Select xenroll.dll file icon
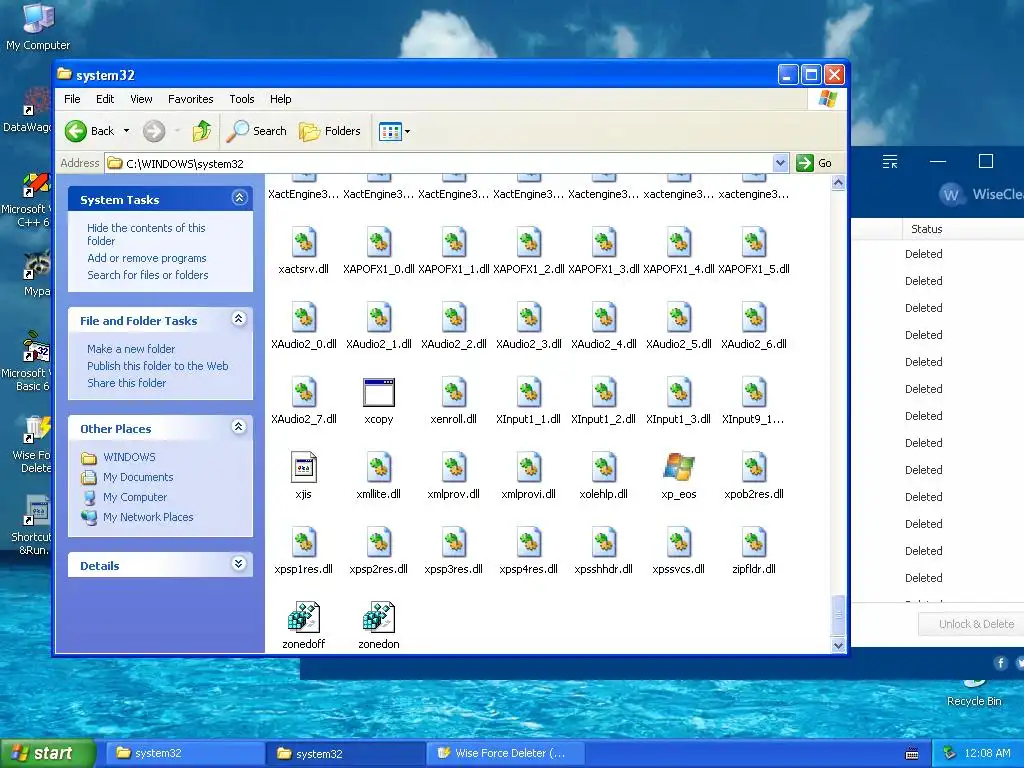This screenshot has height=768, width=1024. pyautogui.click(x=454, y=392)
